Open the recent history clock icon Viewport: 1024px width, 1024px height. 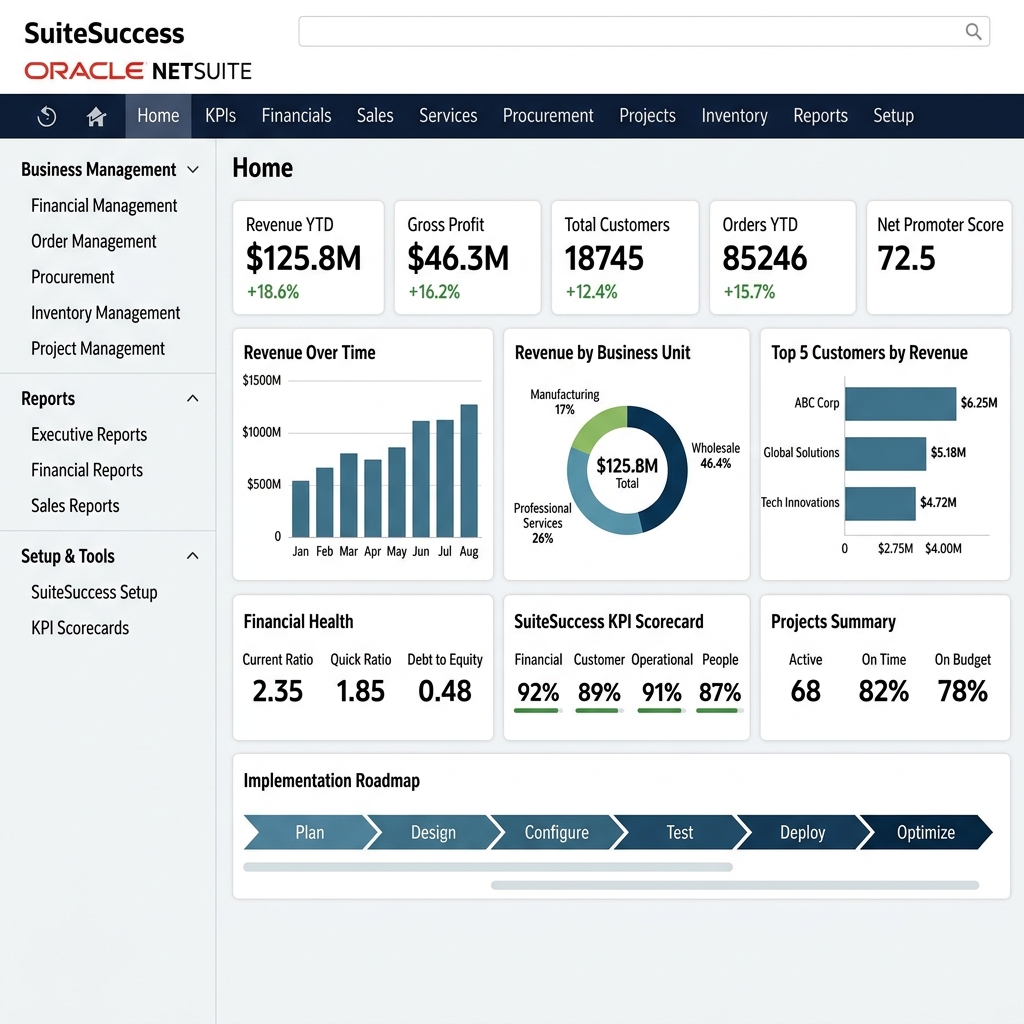[47, 116]
